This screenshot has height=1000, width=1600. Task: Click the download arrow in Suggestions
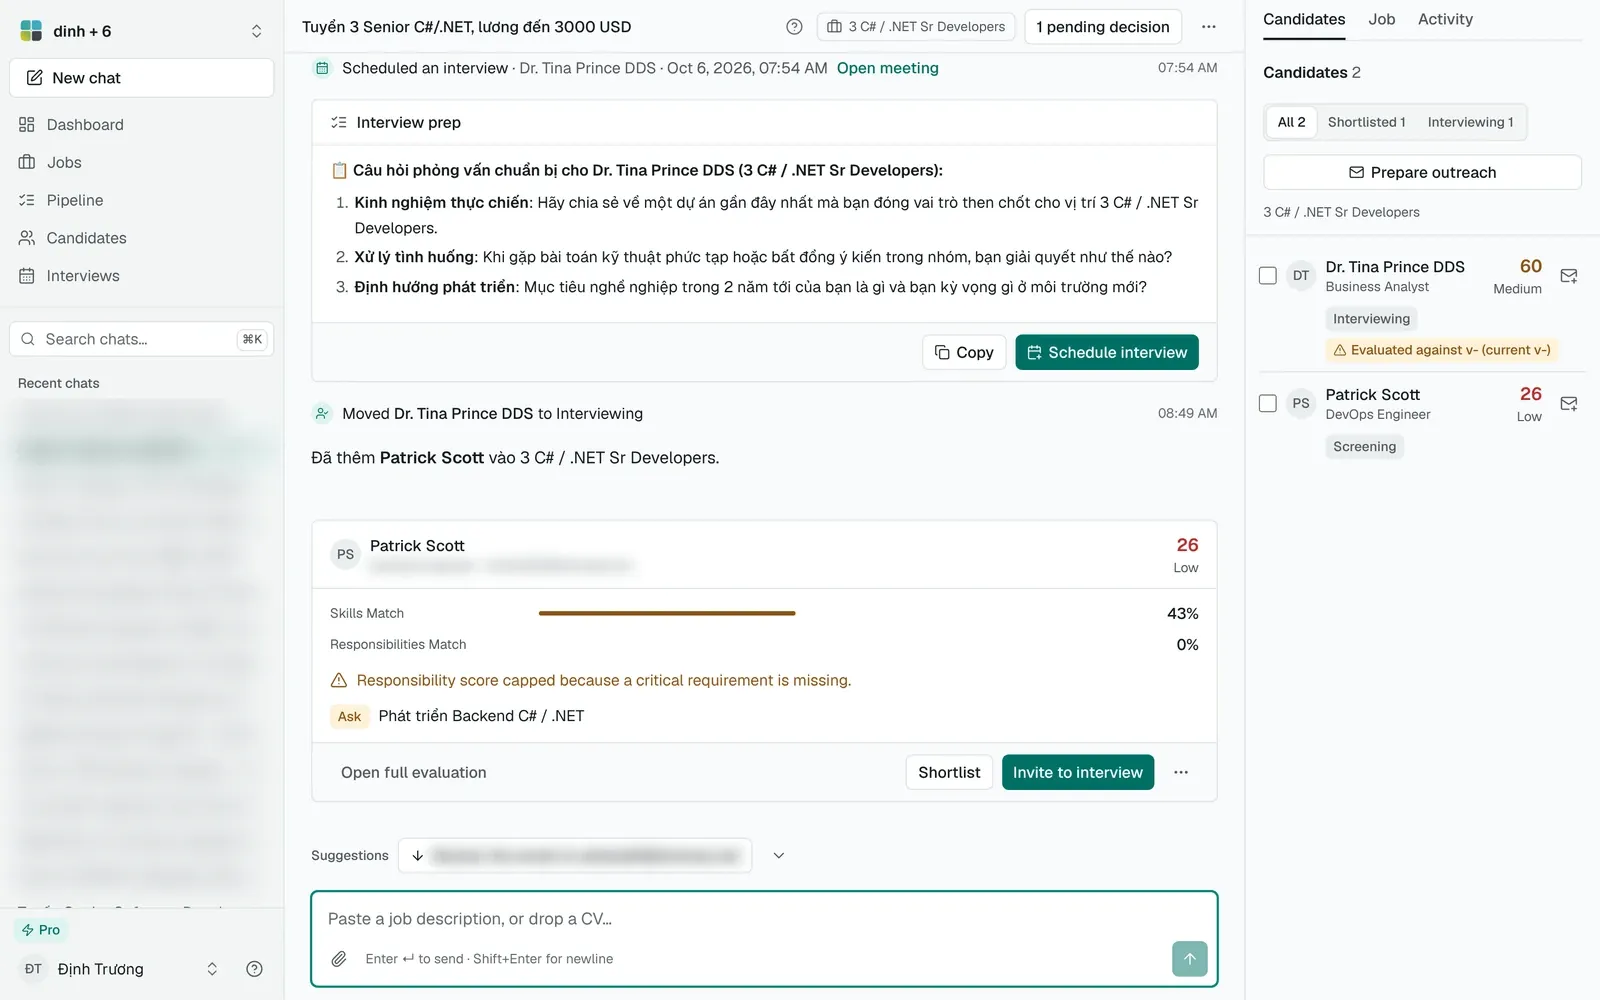coord(417,856)
